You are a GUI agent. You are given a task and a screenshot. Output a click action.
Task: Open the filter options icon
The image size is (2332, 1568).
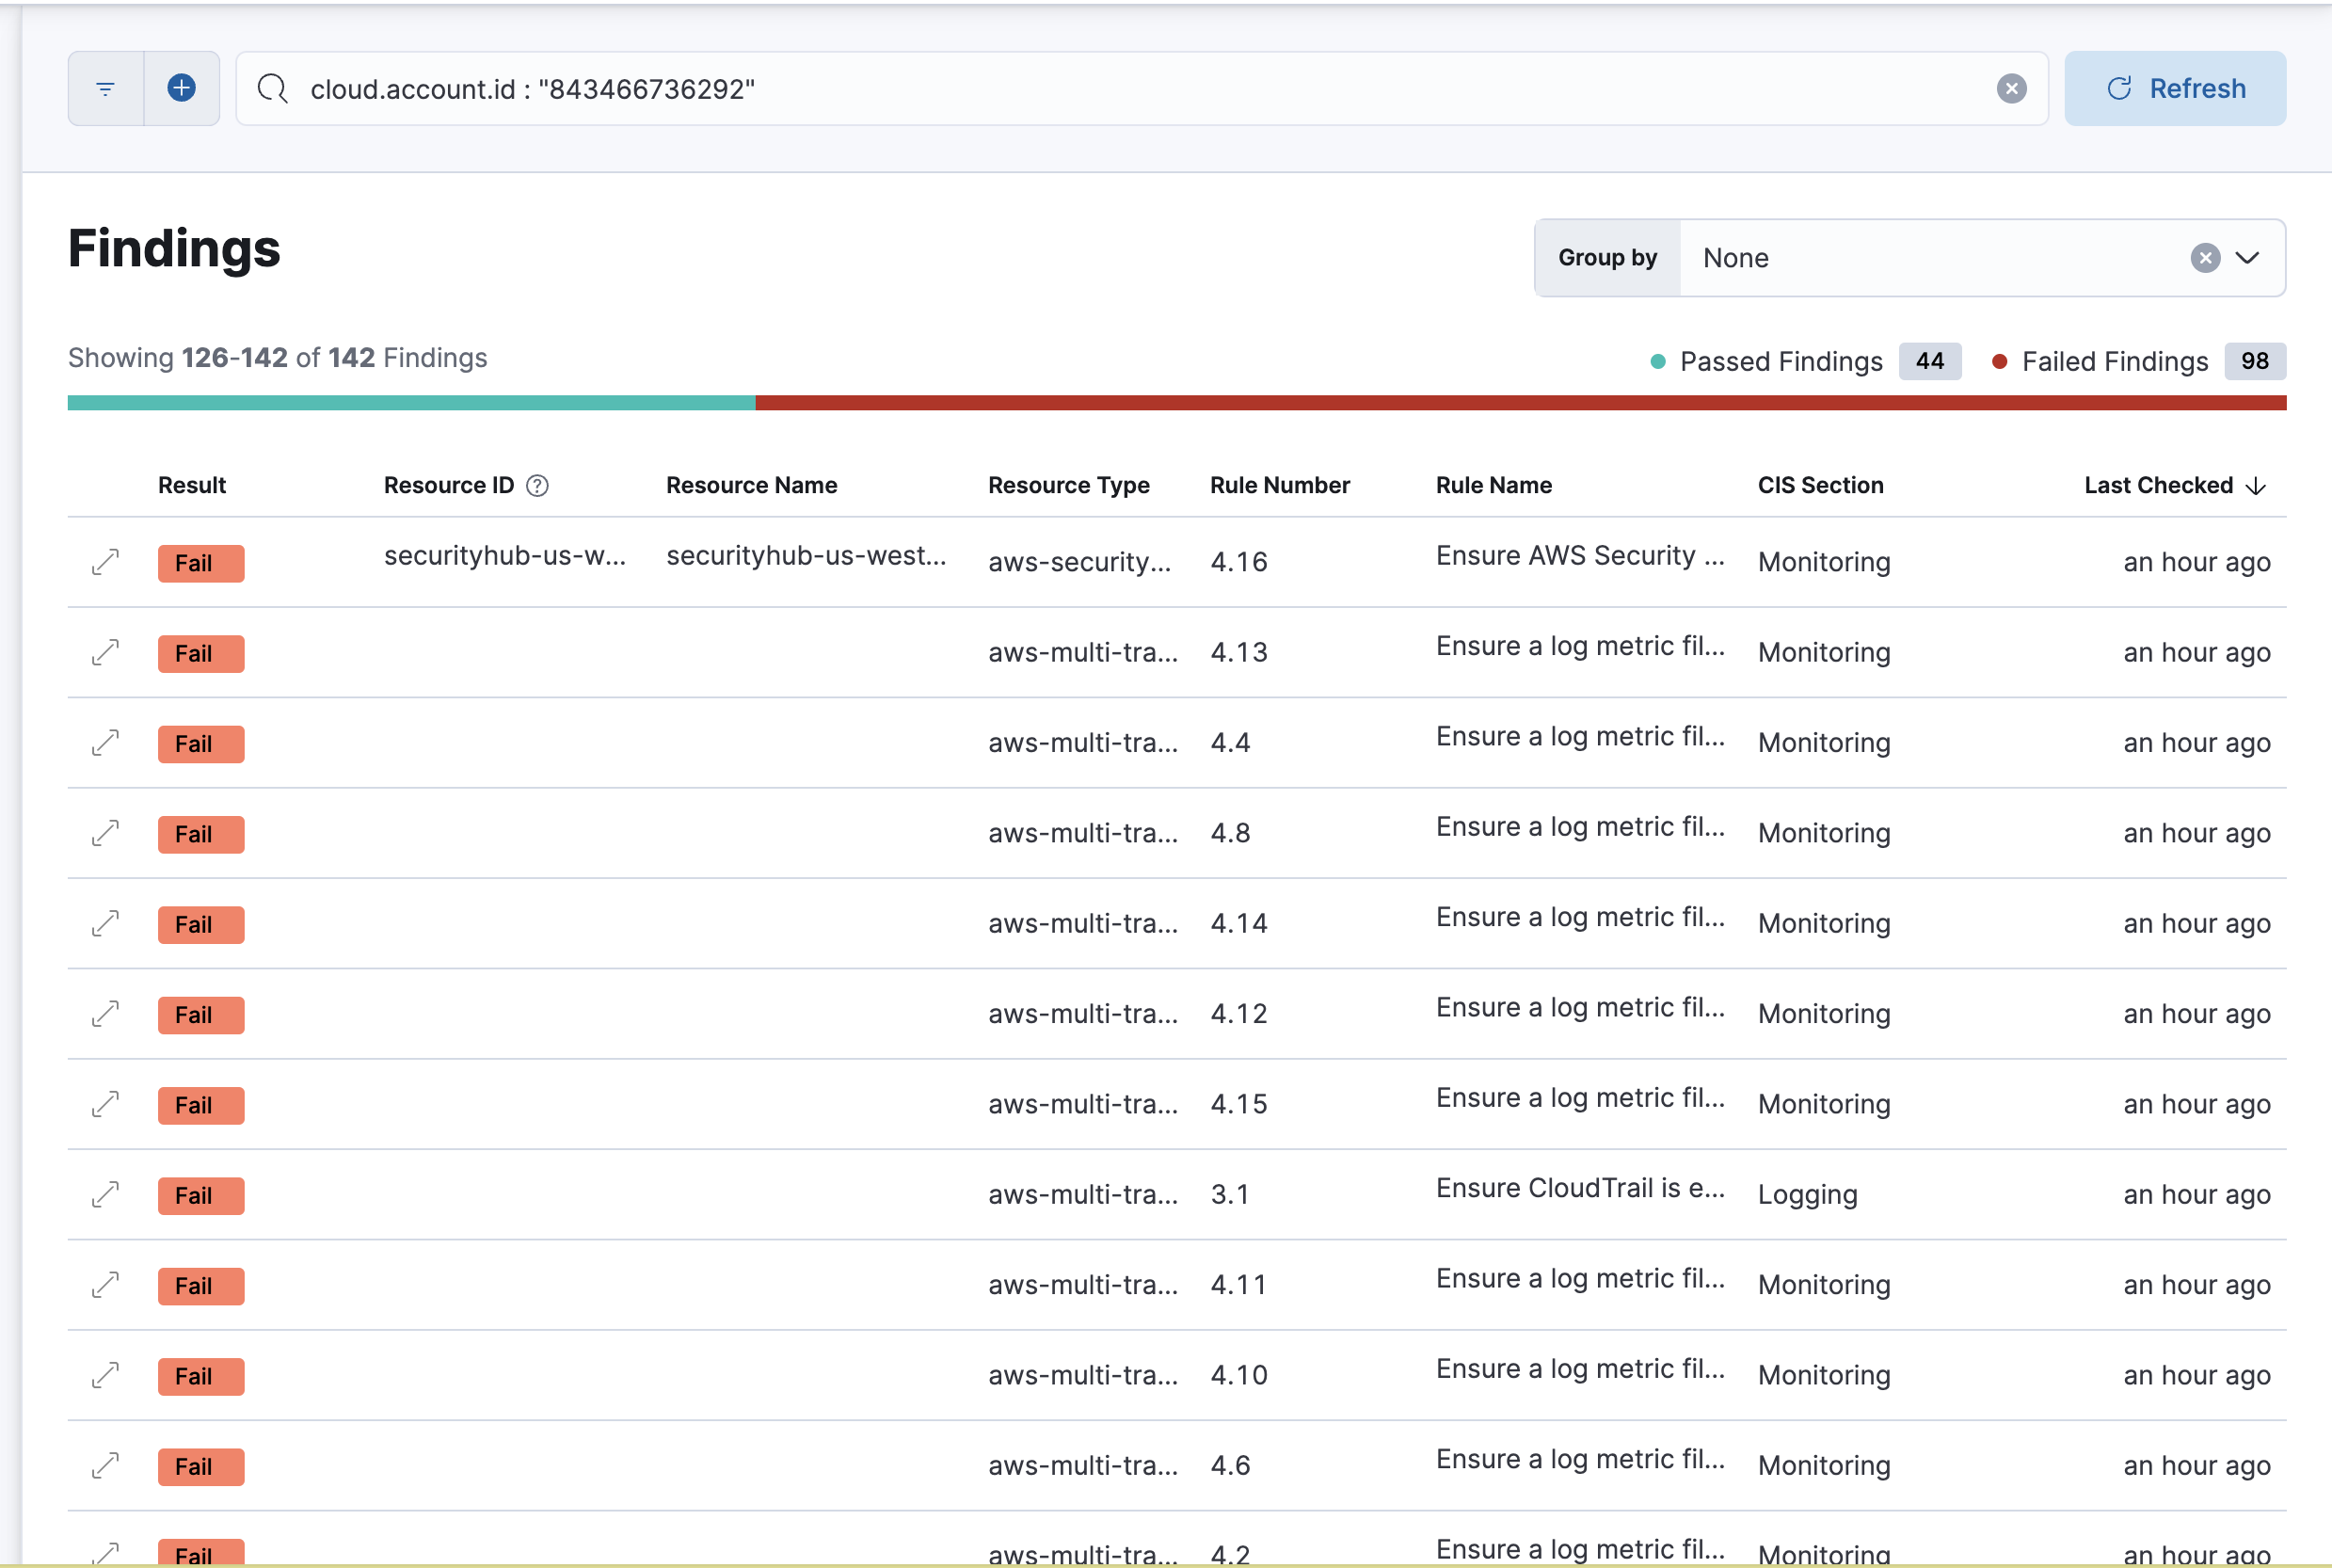(x=104, y=88)
